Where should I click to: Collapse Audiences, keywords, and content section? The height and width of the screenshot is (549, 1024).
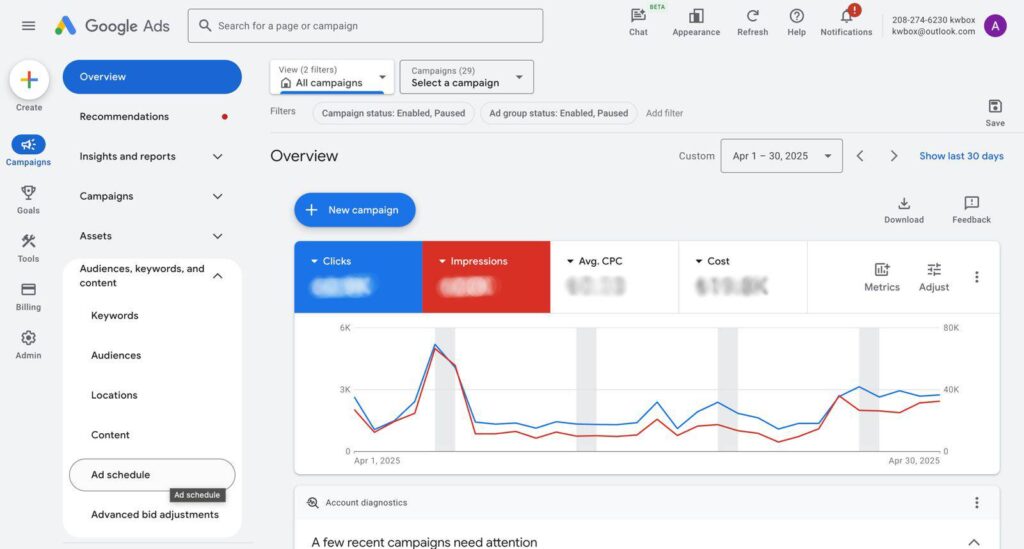(x=217, y=275)
